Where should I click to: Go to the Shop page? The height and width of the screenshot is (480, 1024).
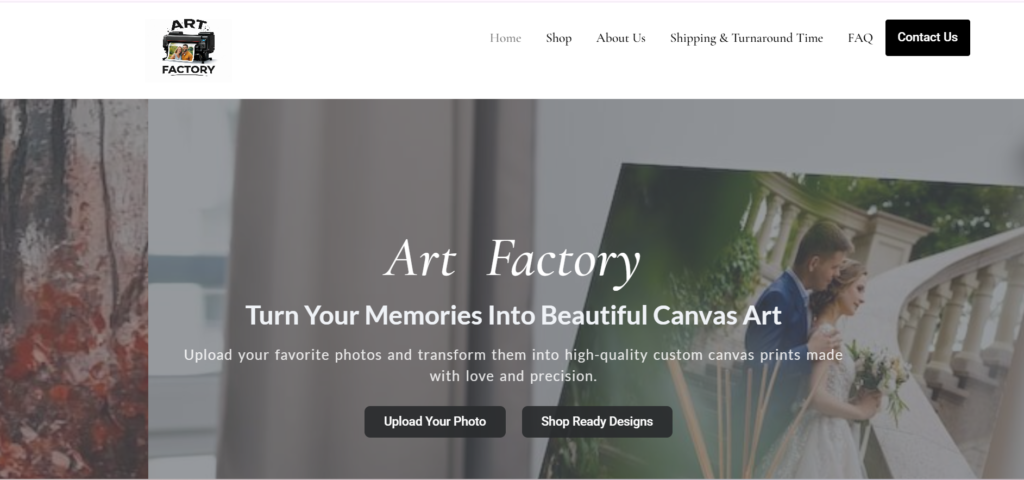pos(558,38)
